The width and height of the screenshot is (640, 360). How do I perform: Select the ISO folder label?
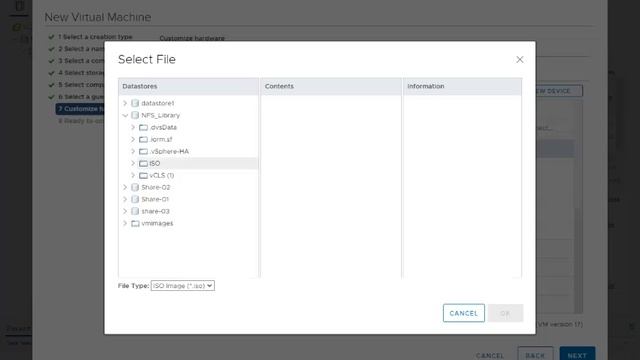pyautogui.click(x=155, y=163)
